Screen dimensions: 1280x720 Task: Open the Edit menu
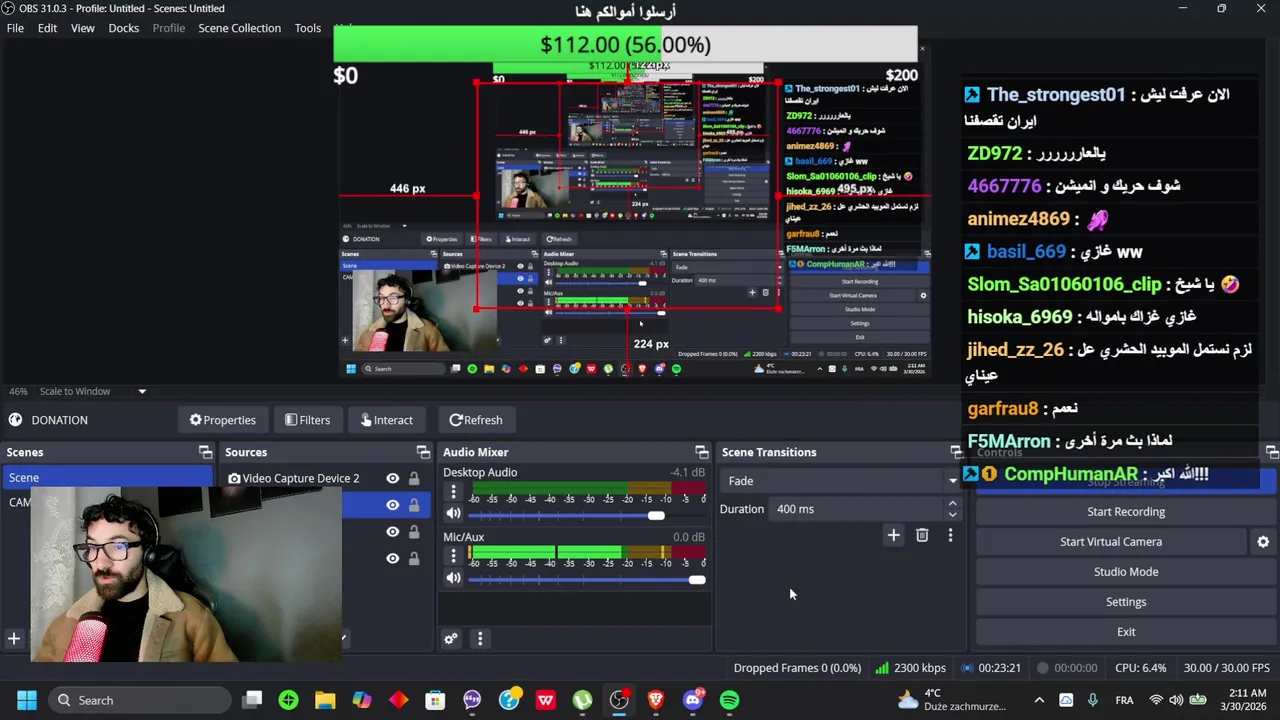pos(47,28)
